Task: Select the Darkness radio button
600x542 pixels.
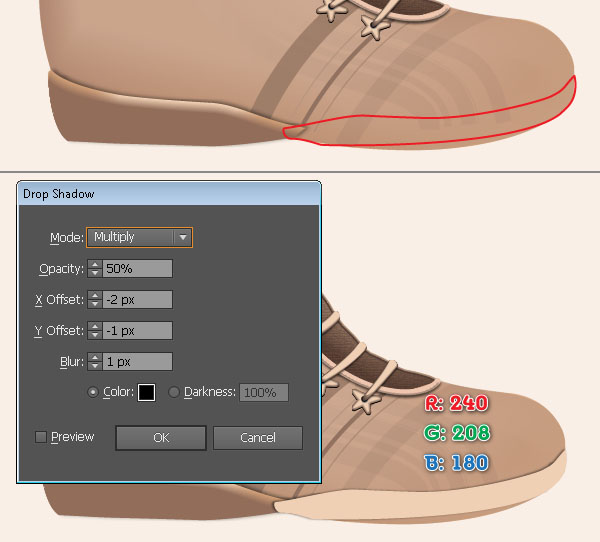Action: 174,392
